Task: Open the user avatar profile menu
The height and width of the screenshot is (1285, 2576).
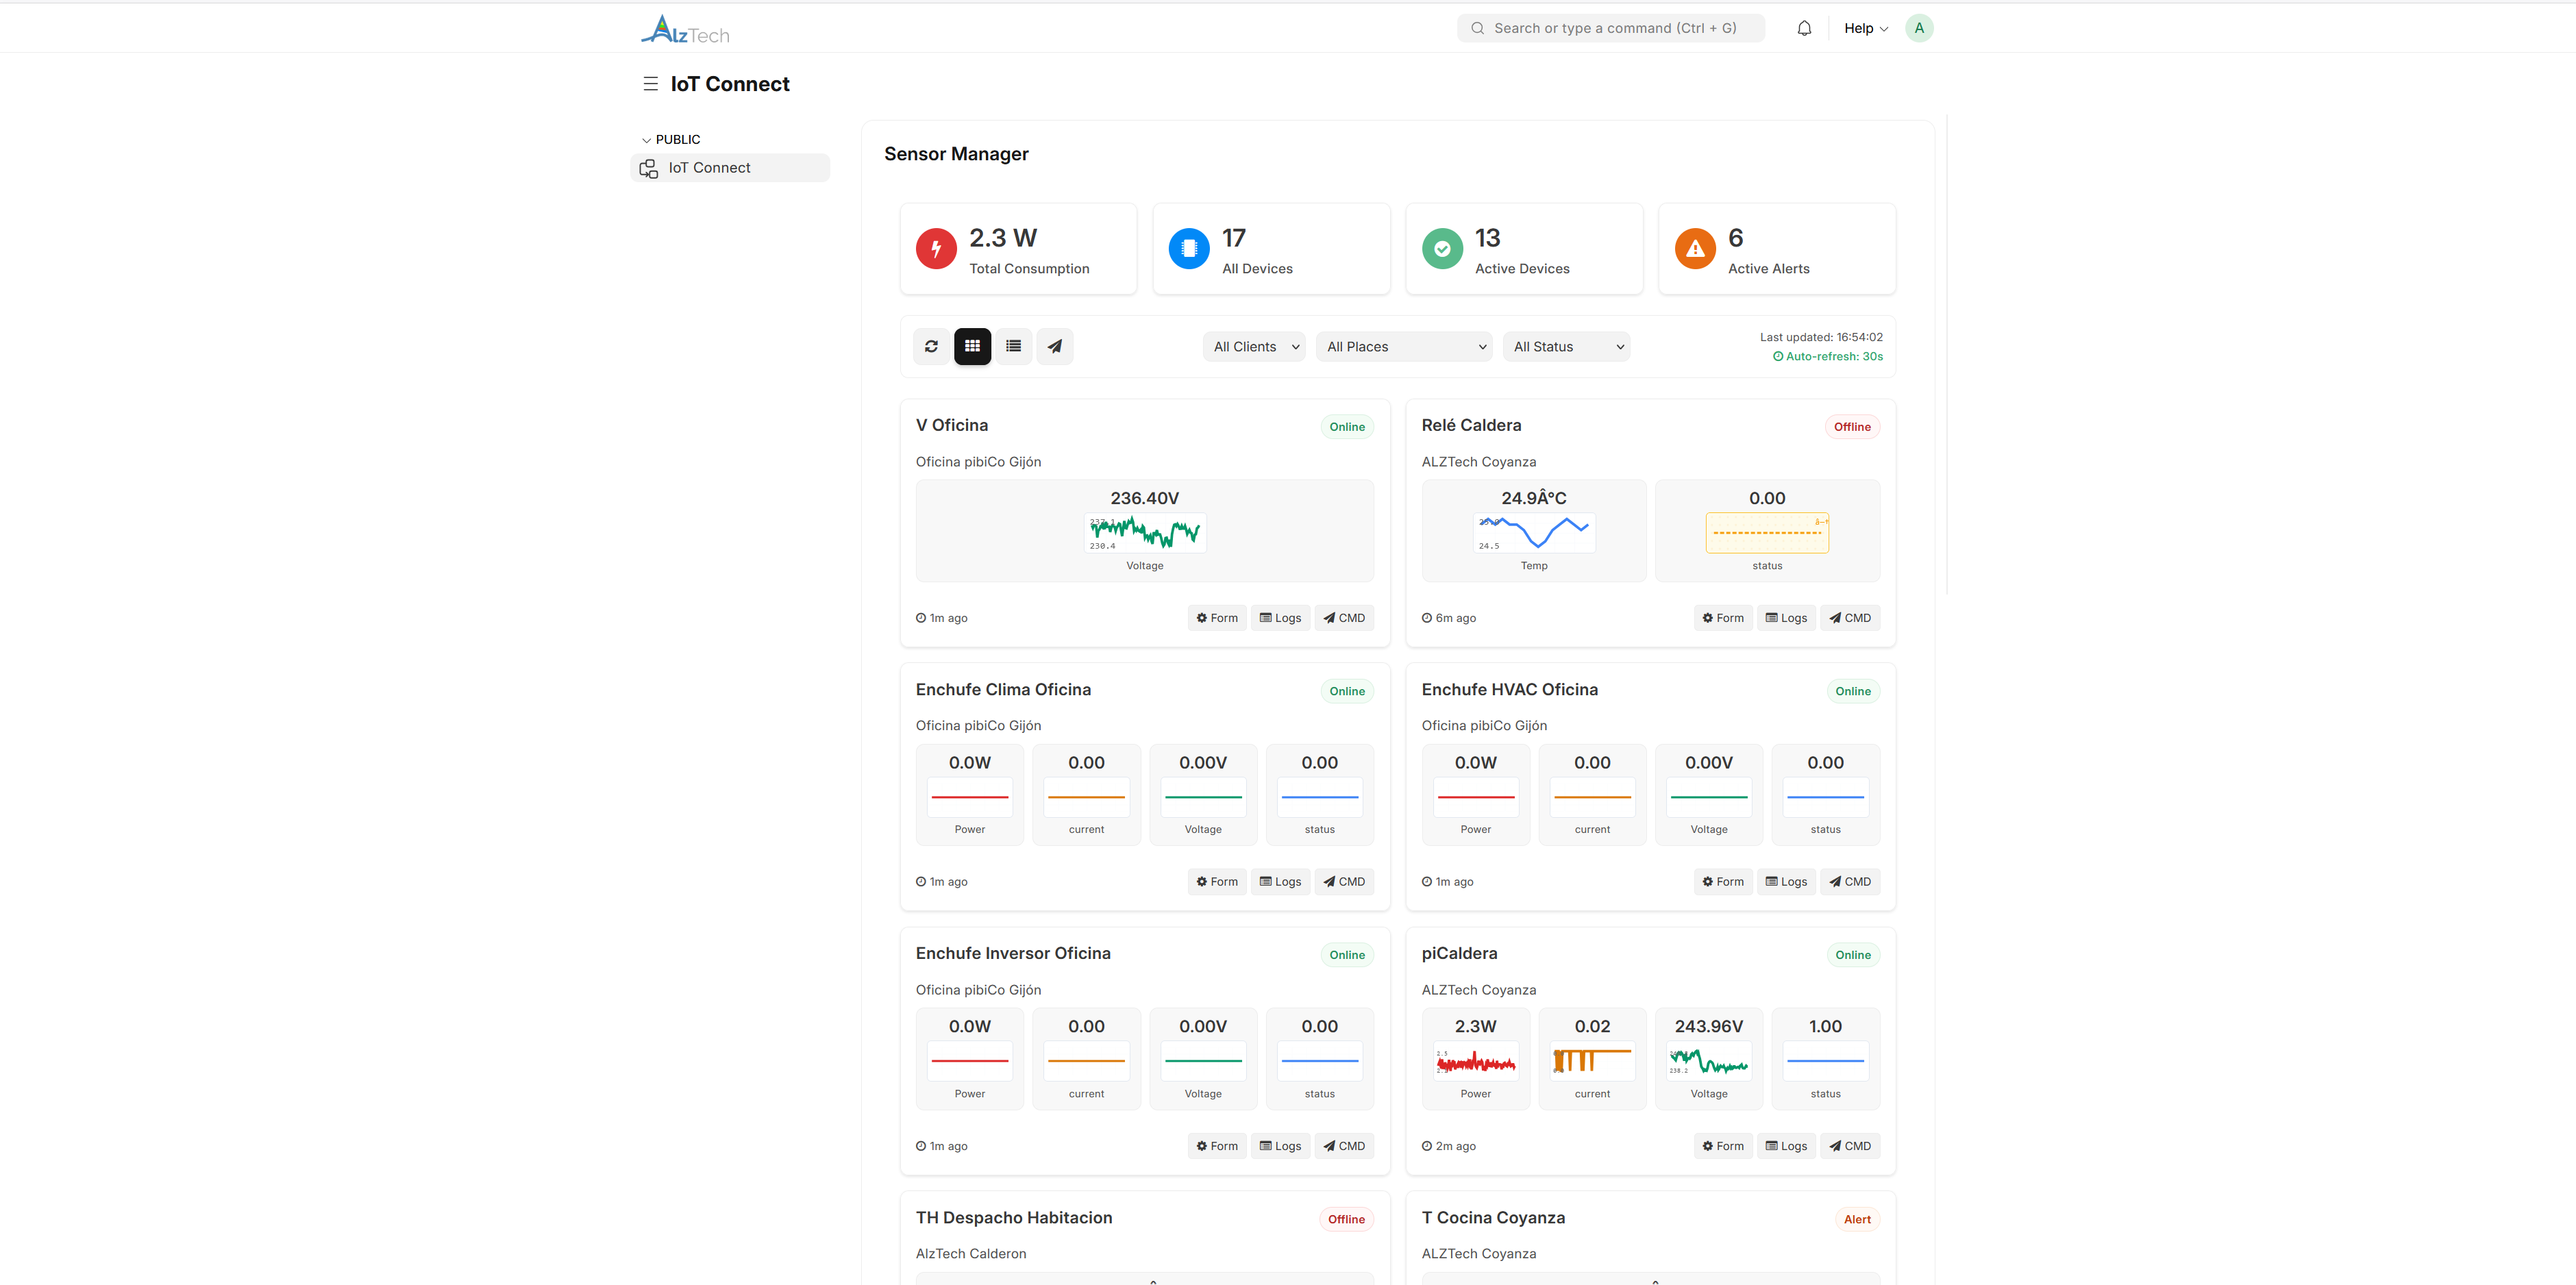Action: pyautogui.click(x=1919, y=27)
